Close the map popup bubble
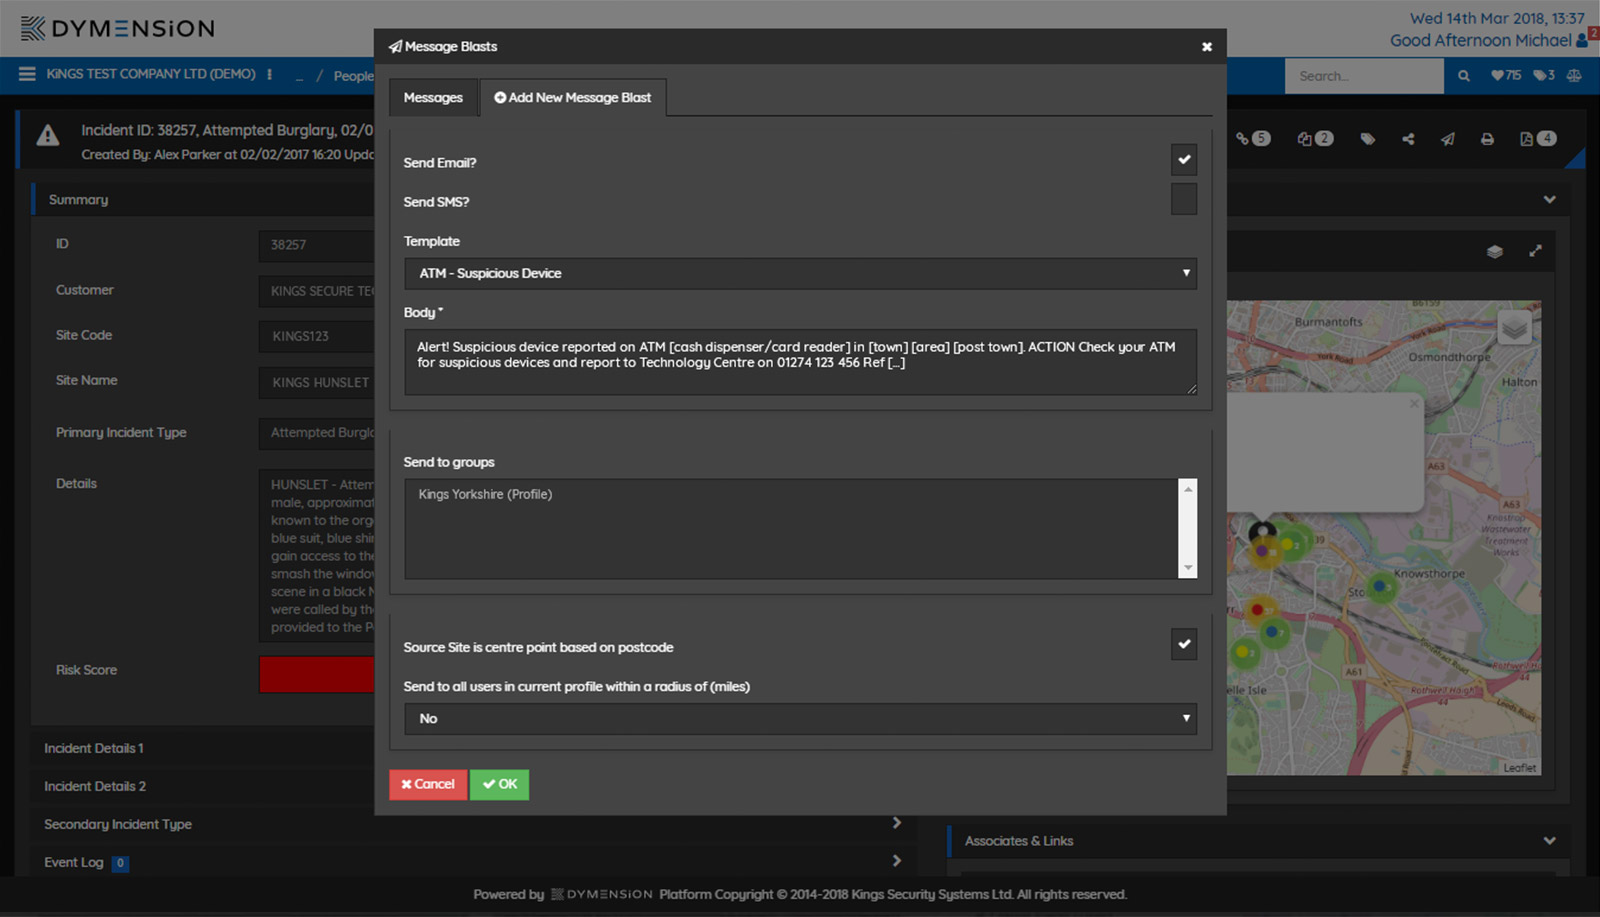 pyautogui.click(x=1413, y=403)
